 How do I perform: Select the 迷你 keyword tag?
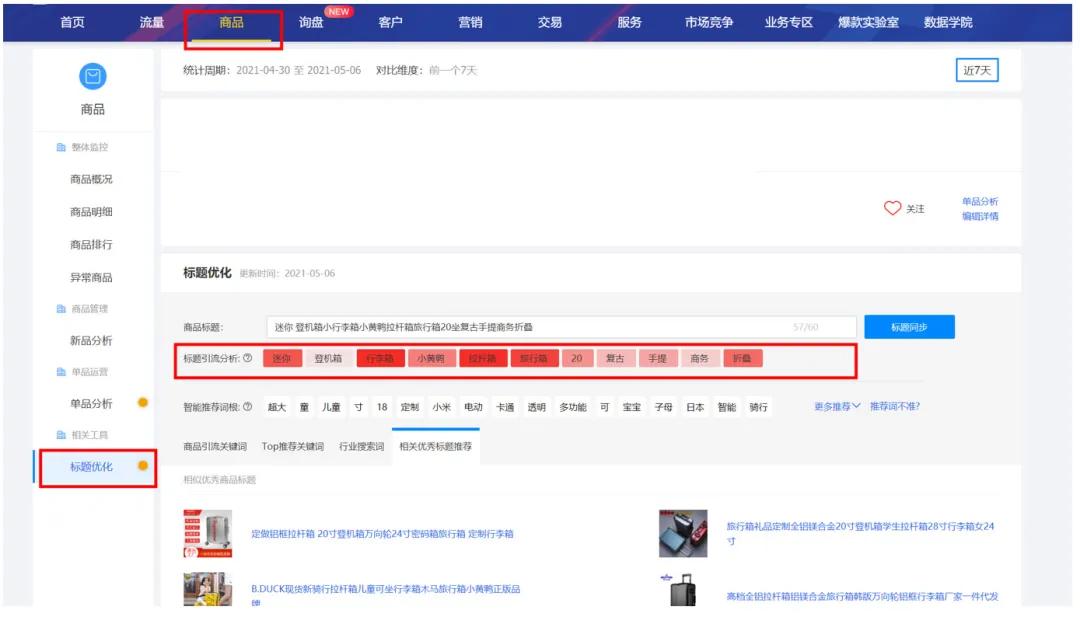pos(281,358)
